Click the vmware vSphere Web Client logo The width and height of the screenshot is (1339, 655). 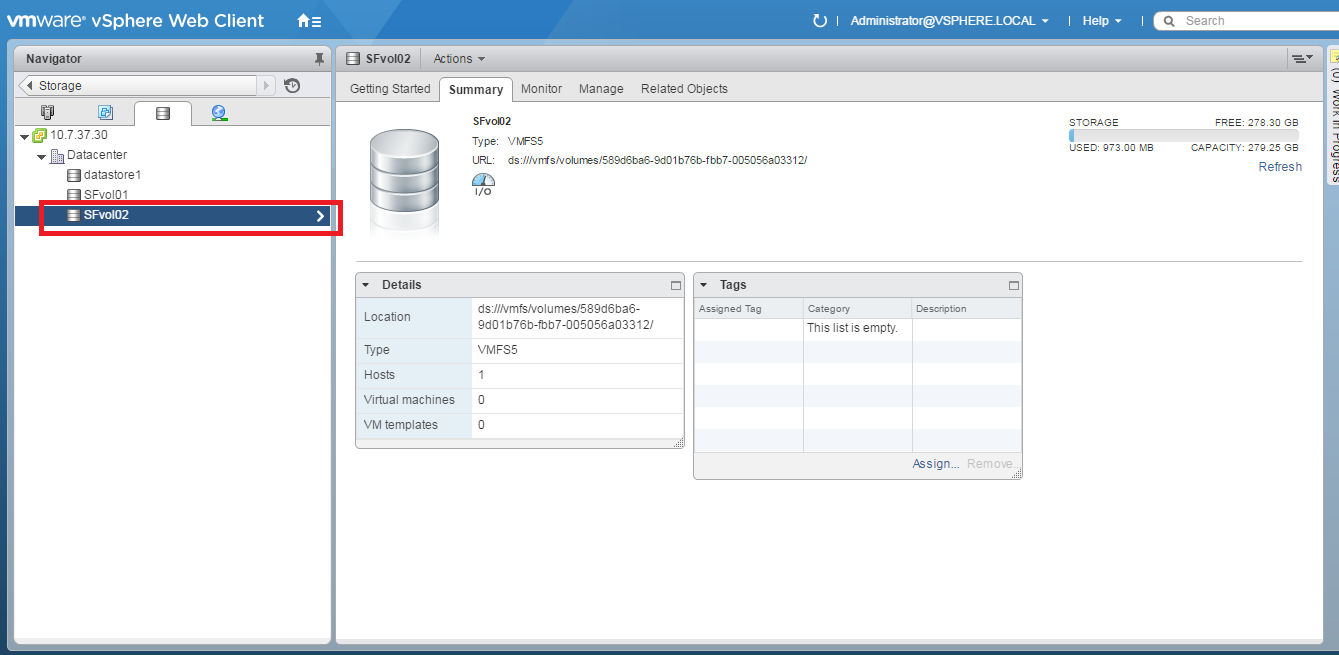(x=136, y=21)
